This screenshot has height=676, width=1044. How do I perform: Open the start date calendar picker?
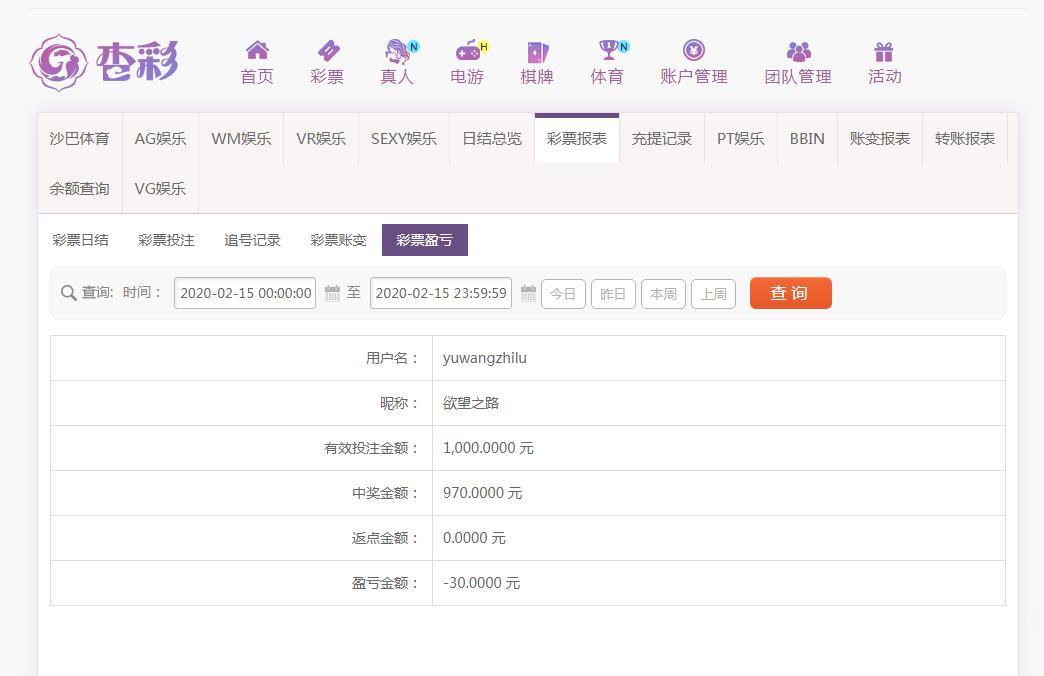coord(333,294)
